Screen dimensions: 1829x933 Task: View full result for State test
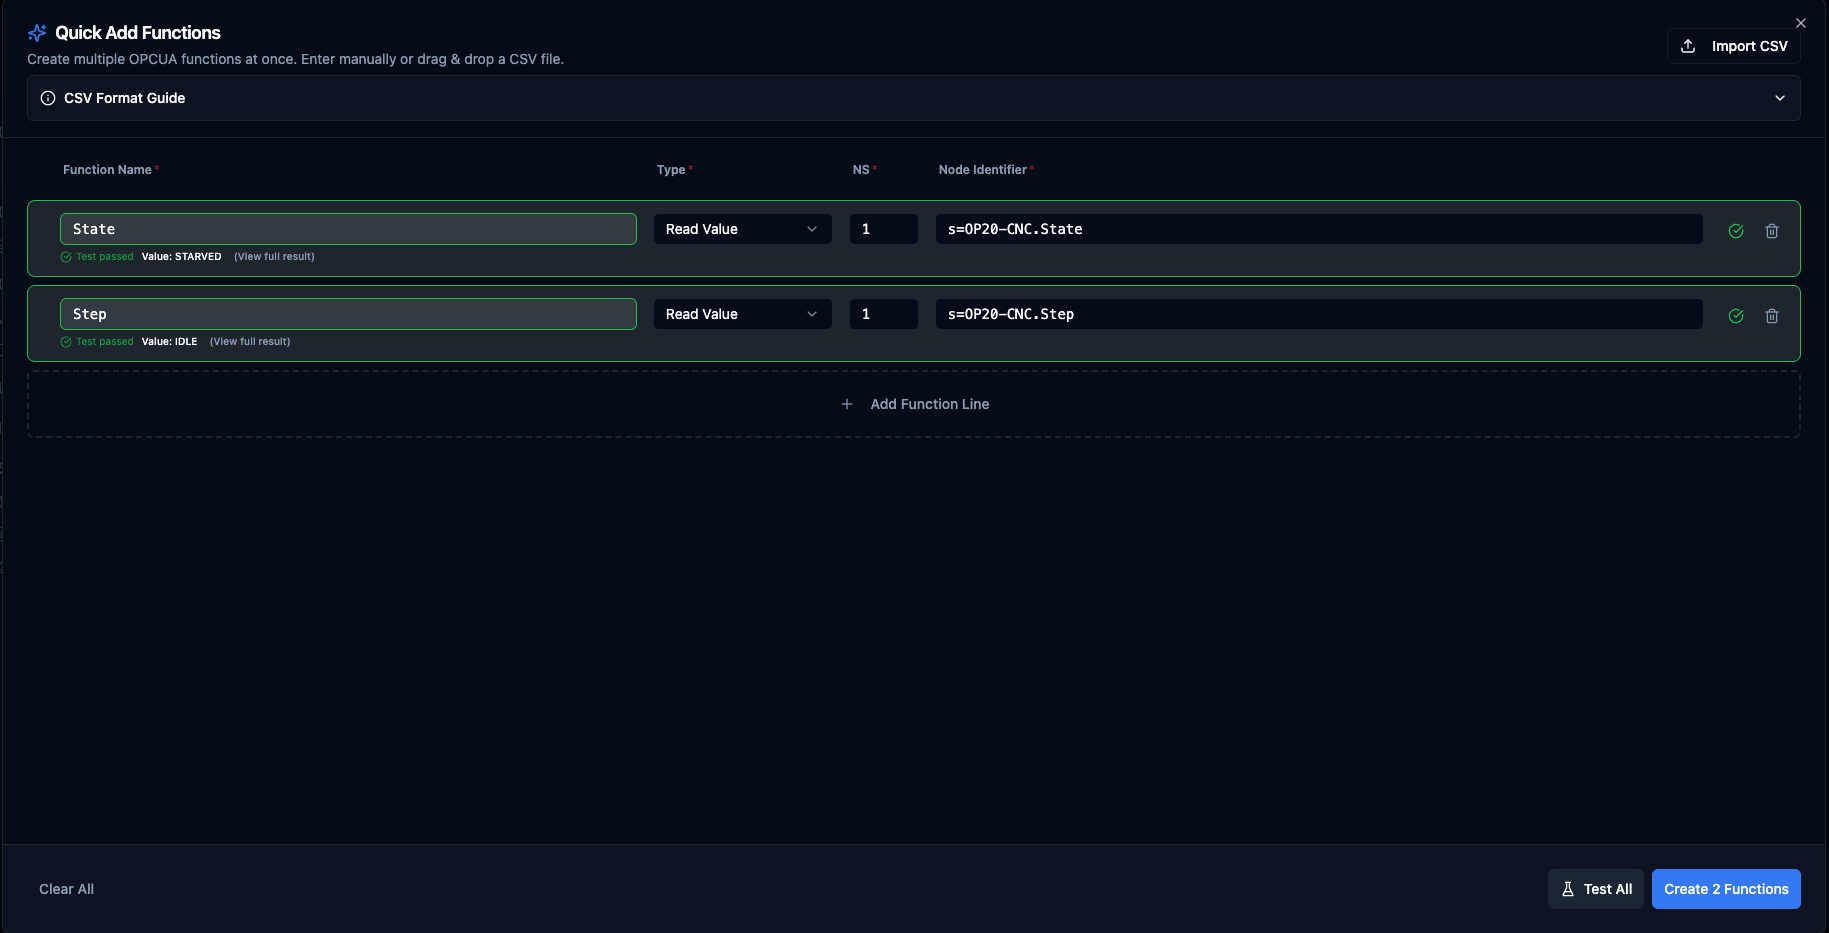[274, 257]
